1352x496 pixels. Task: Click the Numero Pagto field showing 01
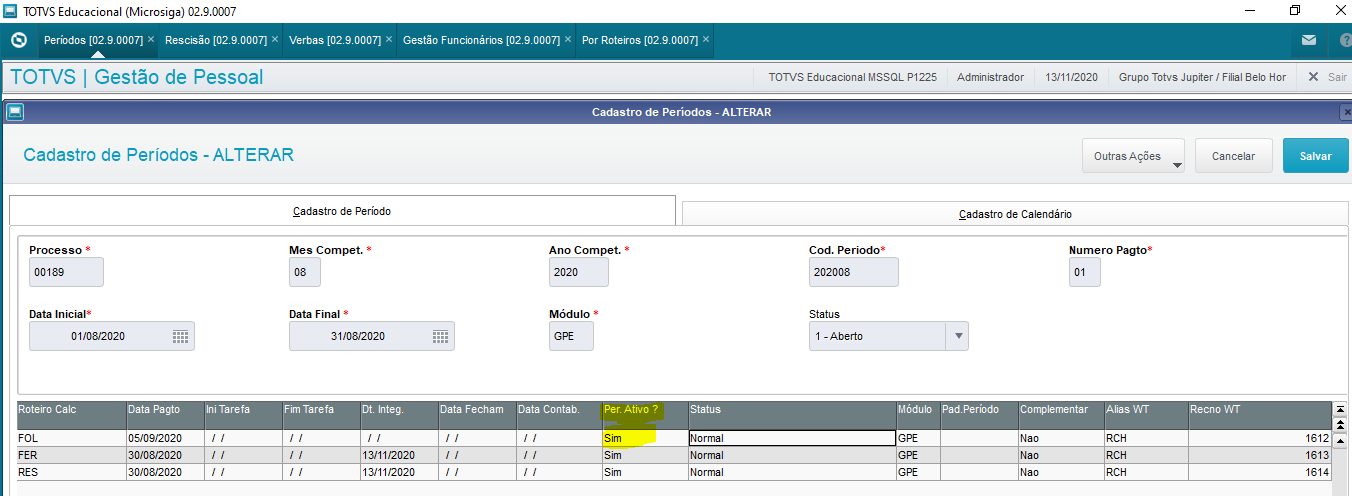click(x=1085, y=272)
